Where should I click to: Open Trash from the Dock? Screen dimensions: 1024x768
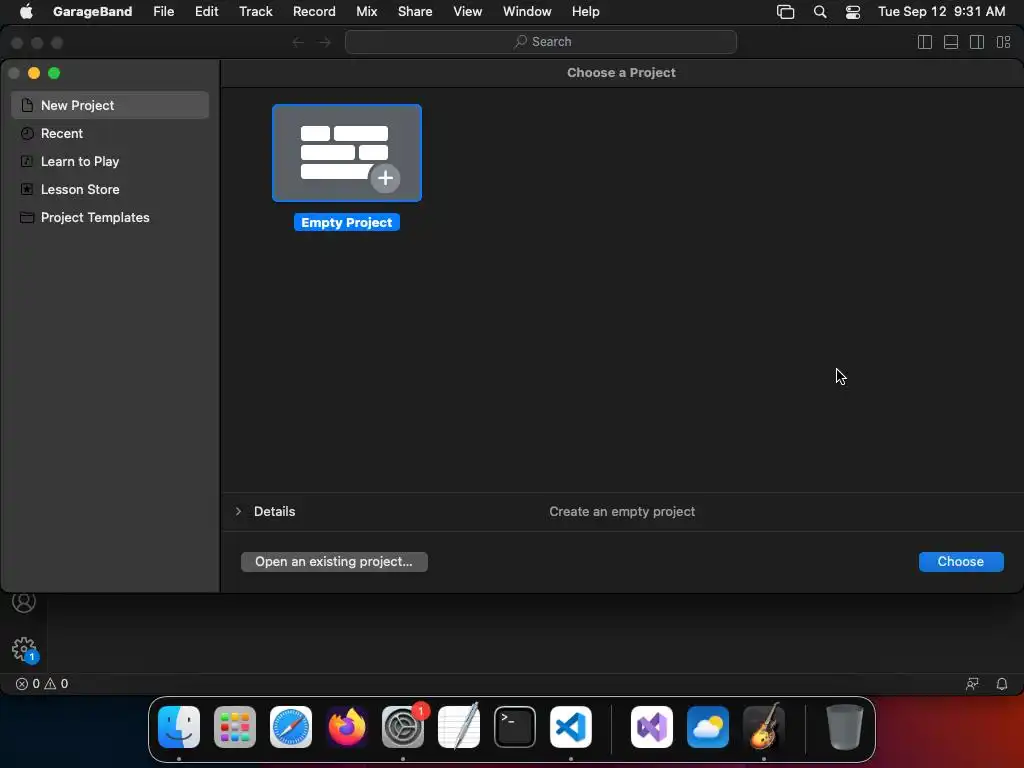(x=844, y=727)
